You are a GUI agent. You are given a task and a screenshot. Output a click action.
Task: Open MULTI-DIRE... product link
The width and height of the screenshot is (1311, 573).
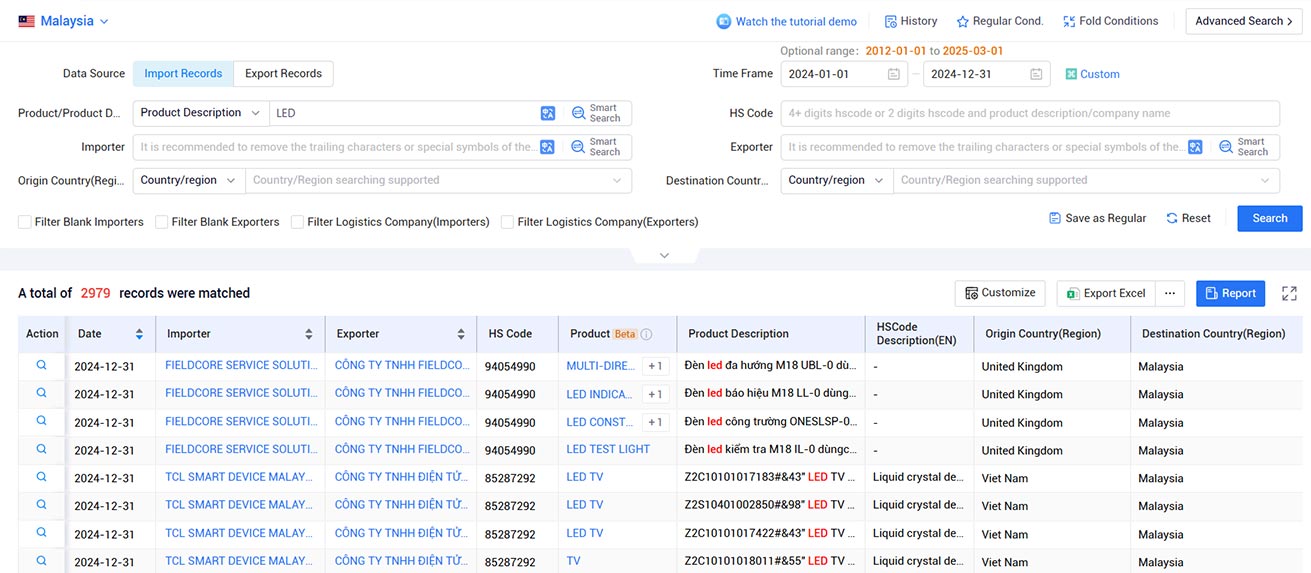(601, 366)
